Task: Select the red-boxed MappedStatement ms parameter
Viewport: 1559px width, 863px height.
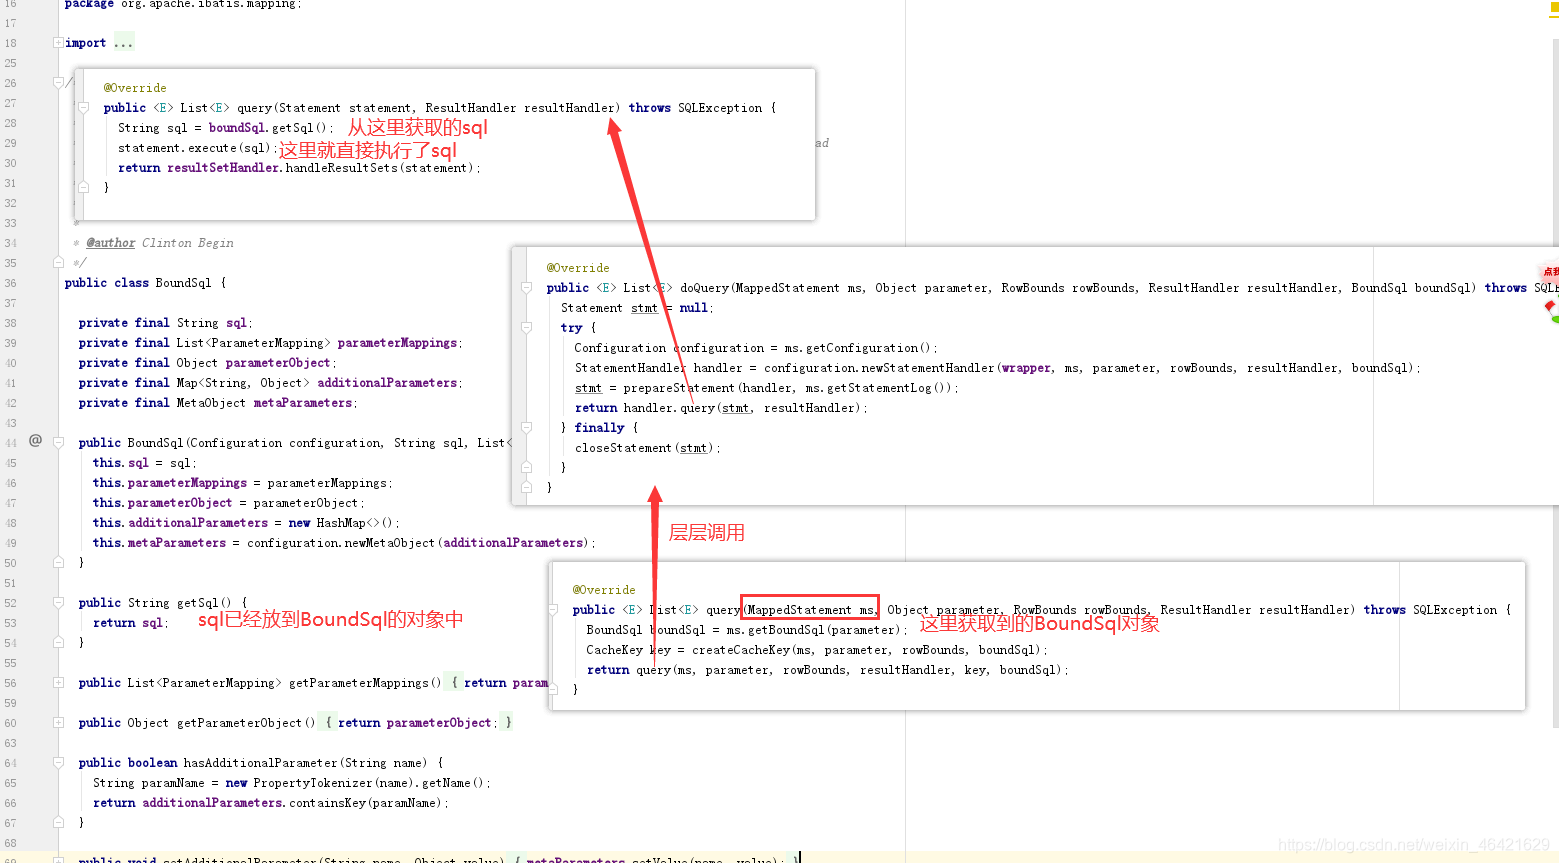Action: [809, 609]
